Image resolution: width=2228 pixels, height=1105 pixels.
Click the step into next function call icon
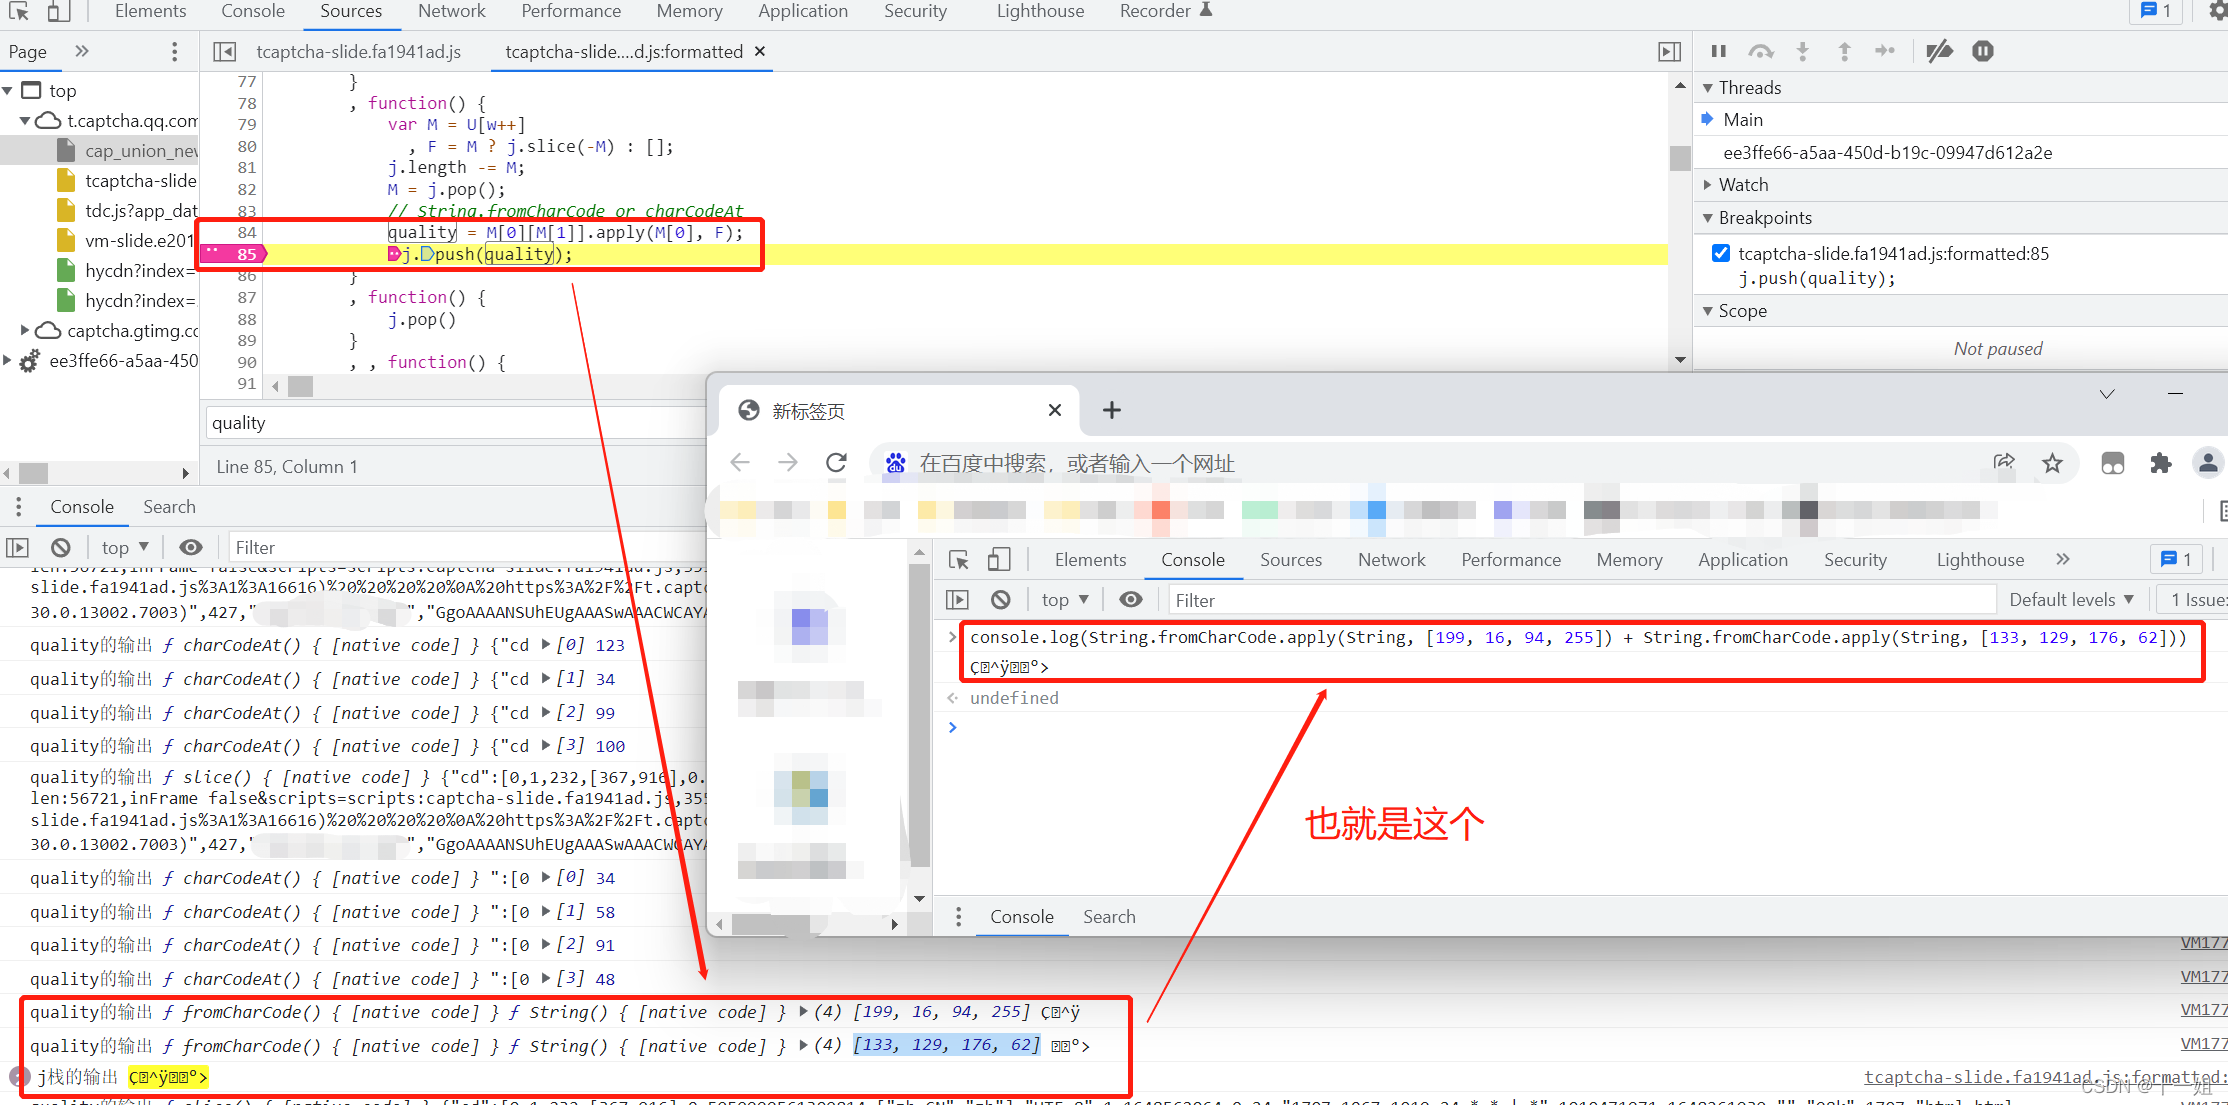pos(1803,51)
